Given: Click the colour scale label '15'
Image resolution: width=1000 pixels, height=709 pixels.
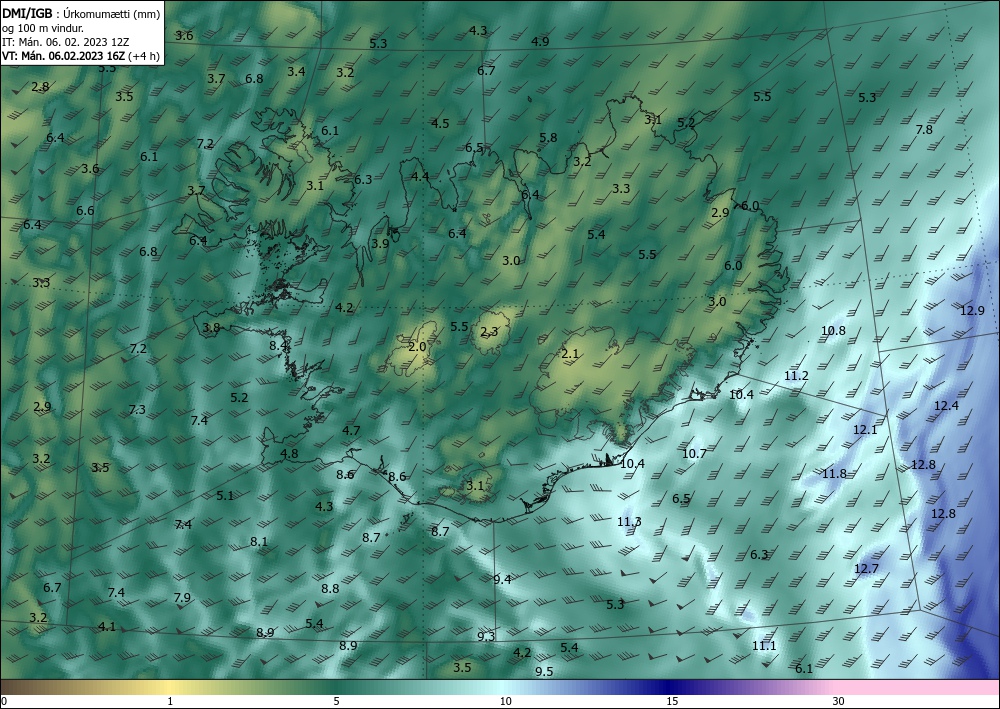Looking at the screenshot, I should [x=672, y=702].
